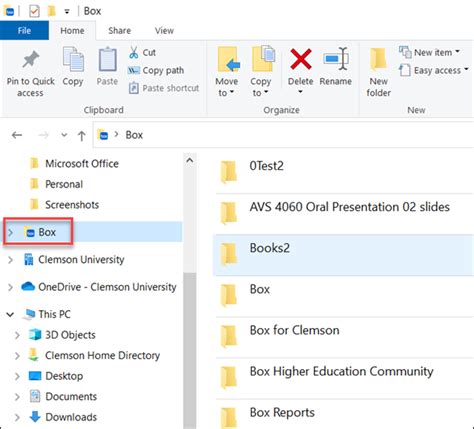Open the Customize Quick Access Toolbar dropdown
The image size is (474, 429).
click(67, 11)
